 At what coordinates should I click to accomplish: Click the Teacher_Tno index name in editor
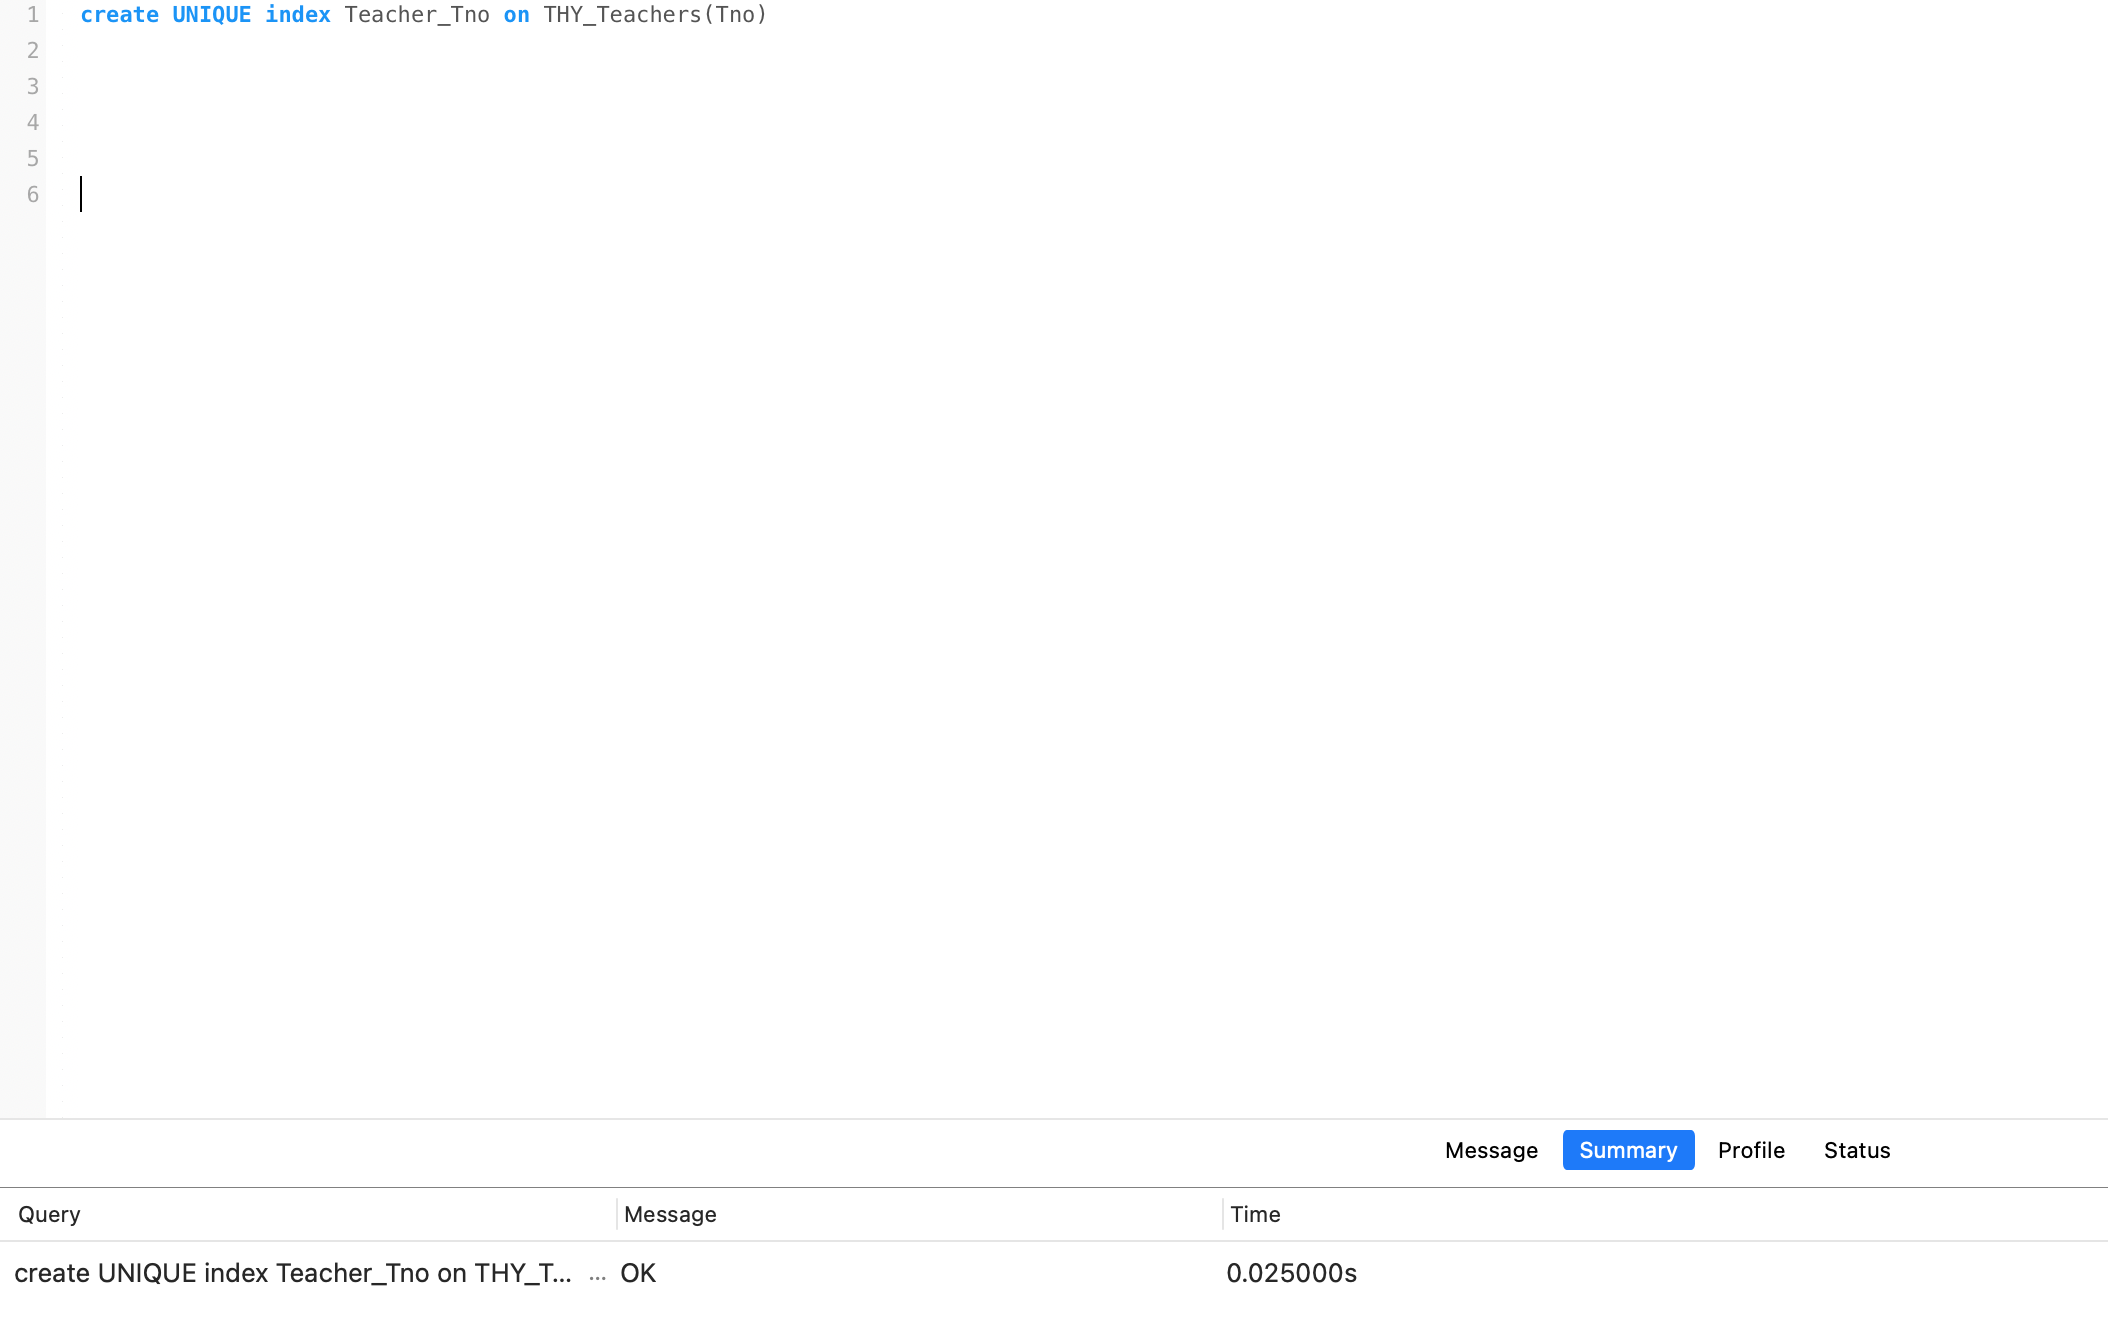tap(417, 15)
